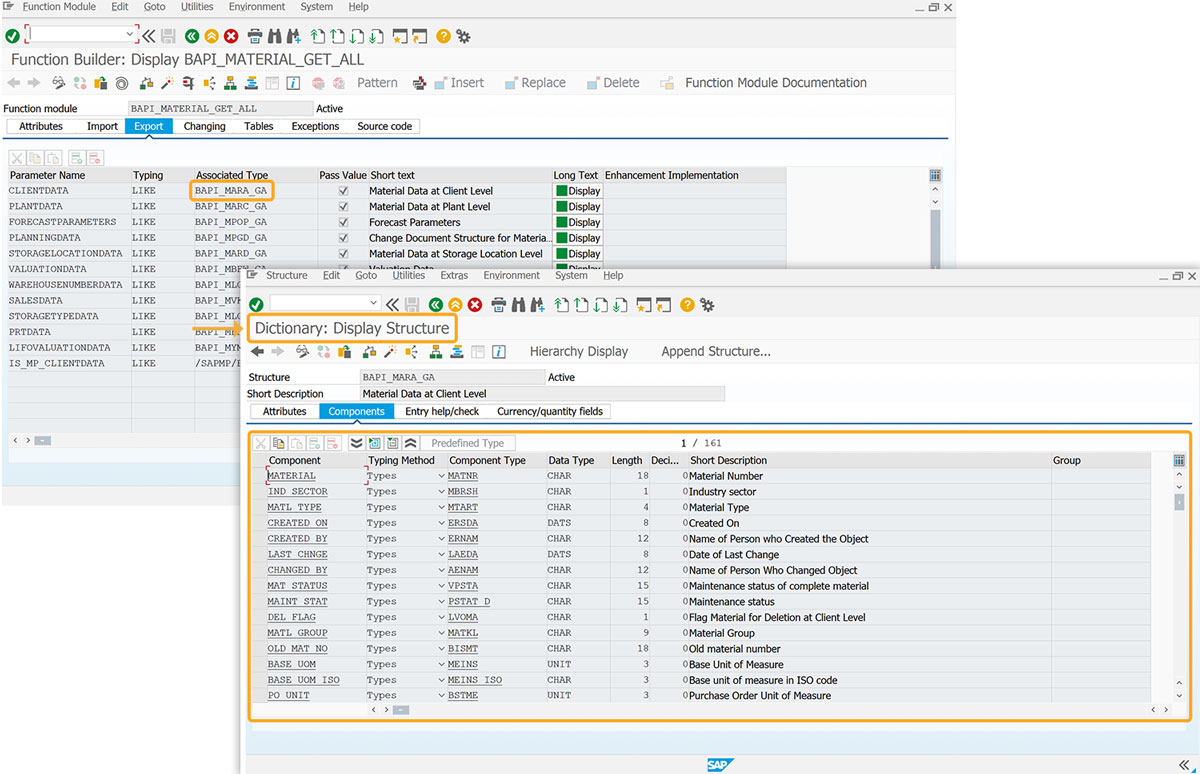
Task: Toggle Pass Value checkbox for STORAGELOCATIONDATA
Action: (344, 254)
